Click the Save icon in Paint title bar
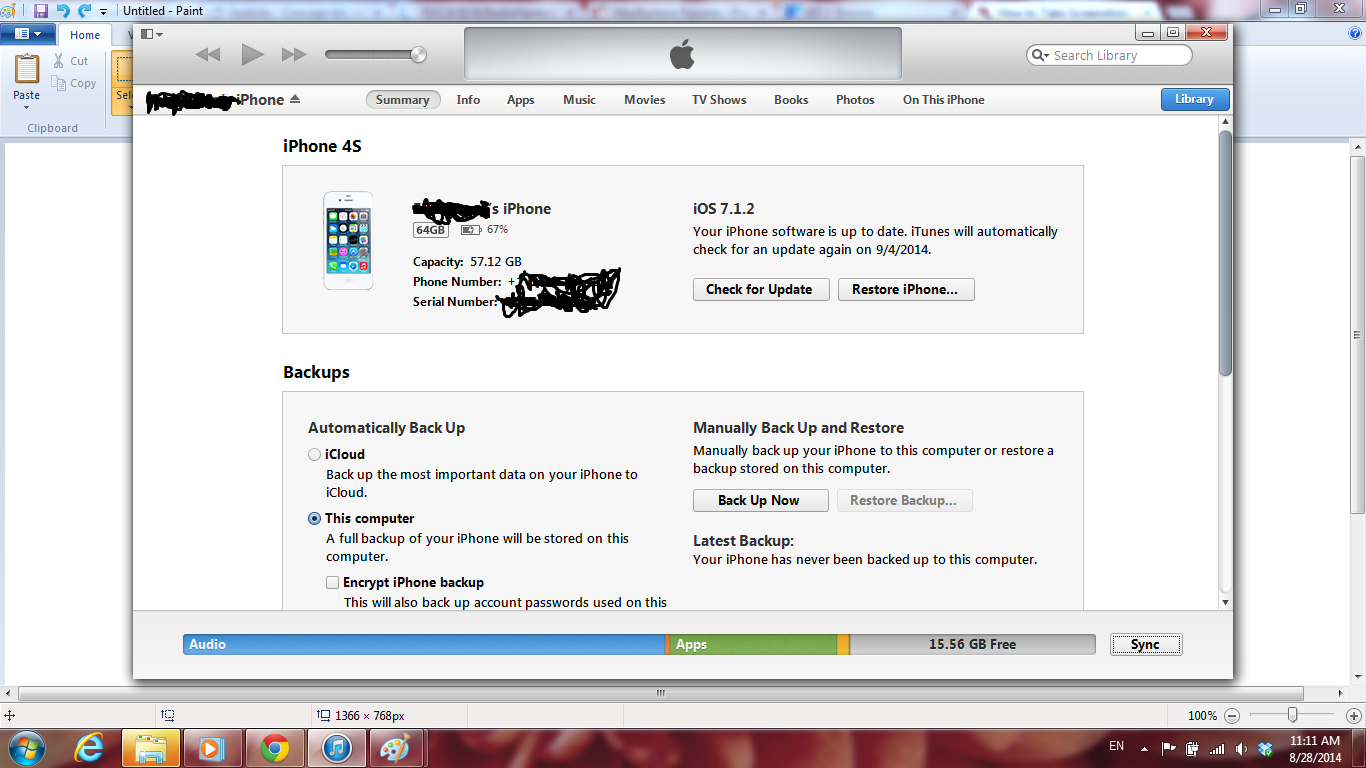The image size is (1366, 768). (40, 10)
